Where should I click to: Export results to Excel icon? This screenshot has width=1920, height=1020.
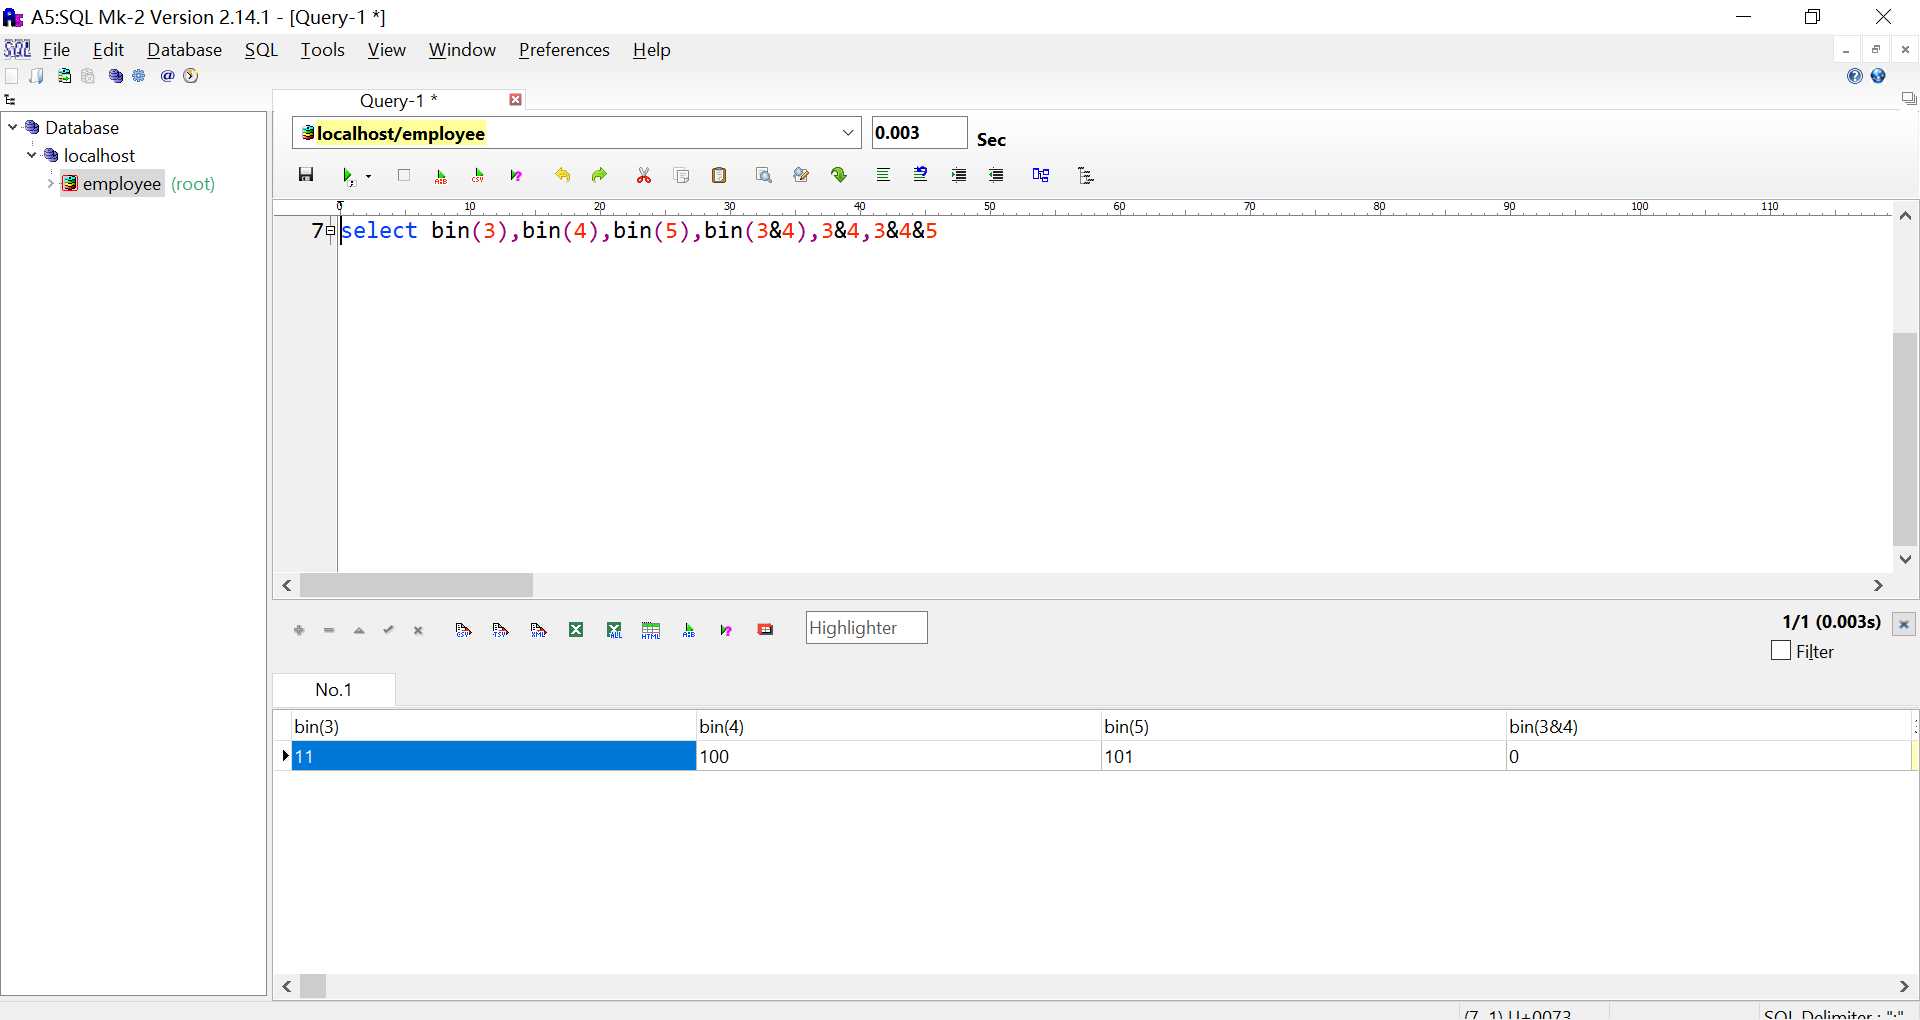(x=576, y=630)
